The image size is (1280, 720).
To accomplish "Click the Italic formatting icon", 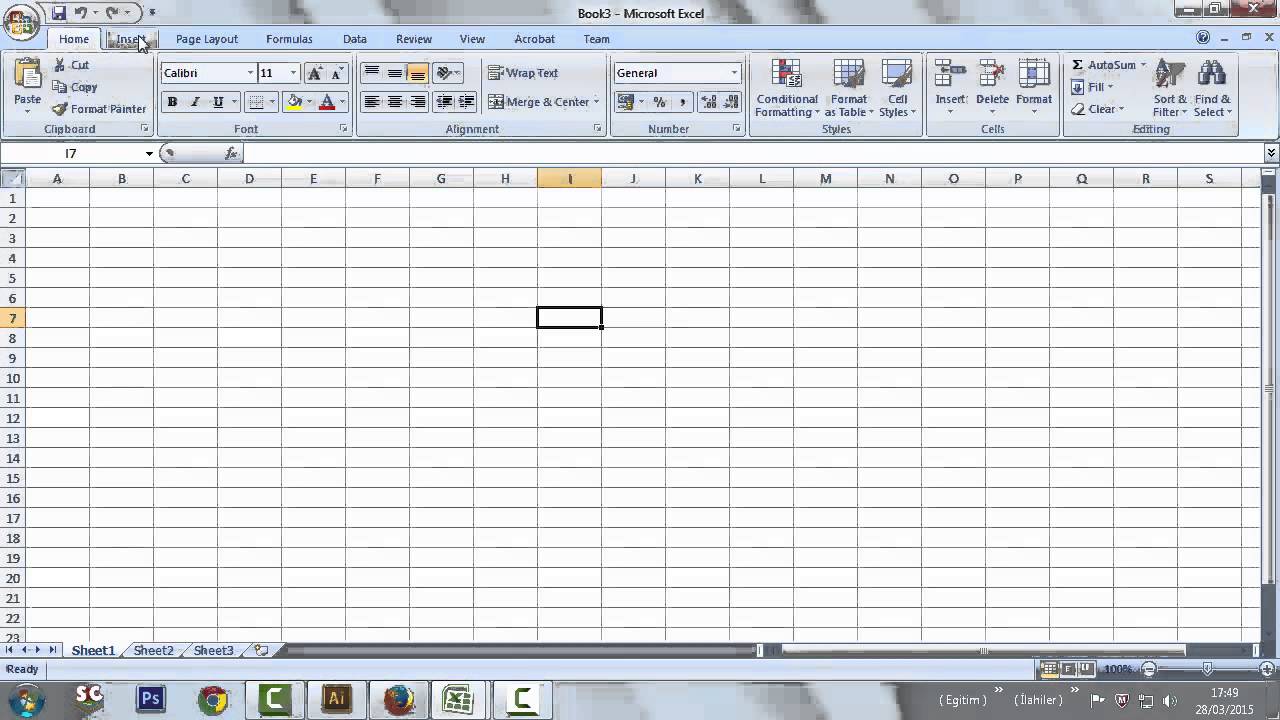I will coord(194,102).
